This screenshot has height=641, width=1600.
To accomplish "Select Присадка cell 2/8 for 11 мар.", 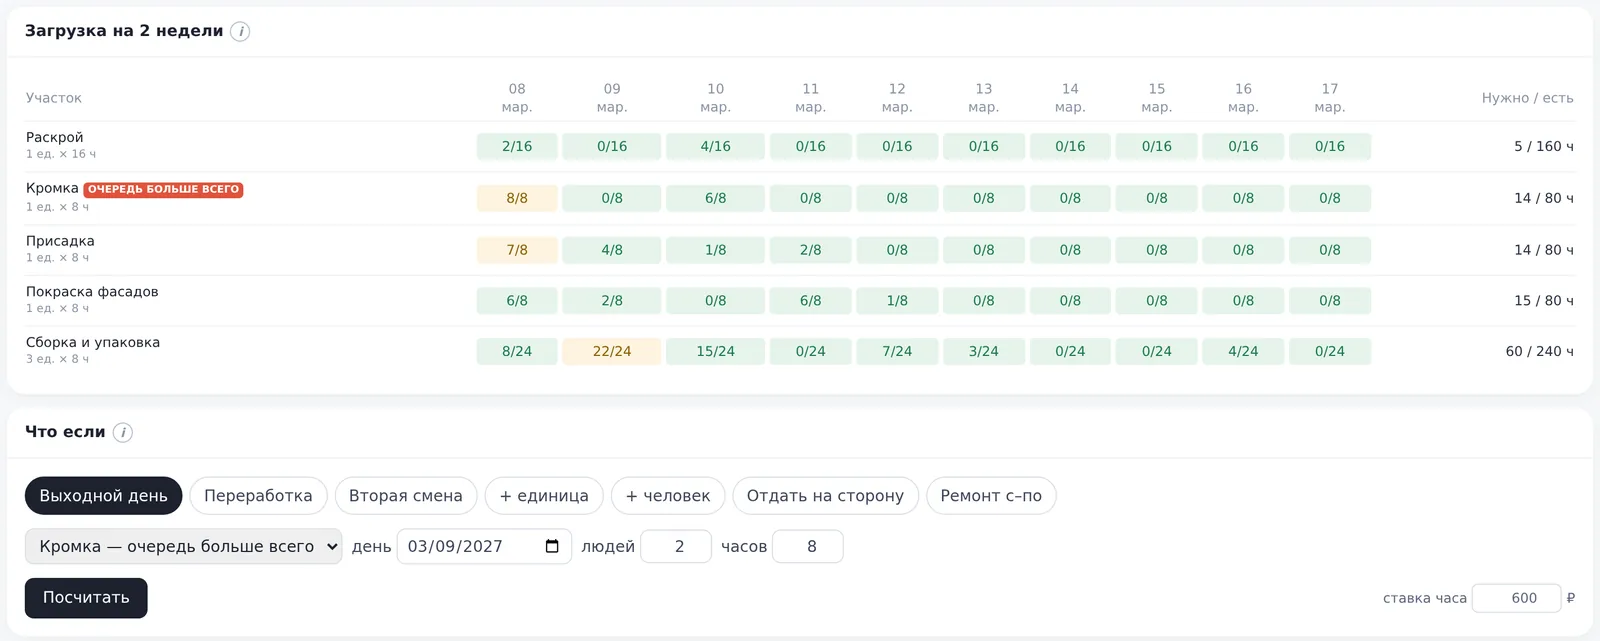I will [811, 250].
